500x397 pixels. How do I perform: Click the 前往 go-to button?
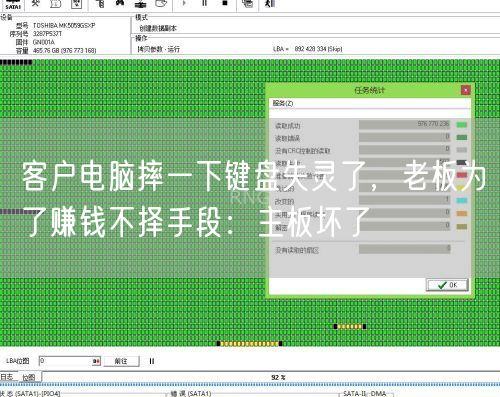click(x=121, y=361)
